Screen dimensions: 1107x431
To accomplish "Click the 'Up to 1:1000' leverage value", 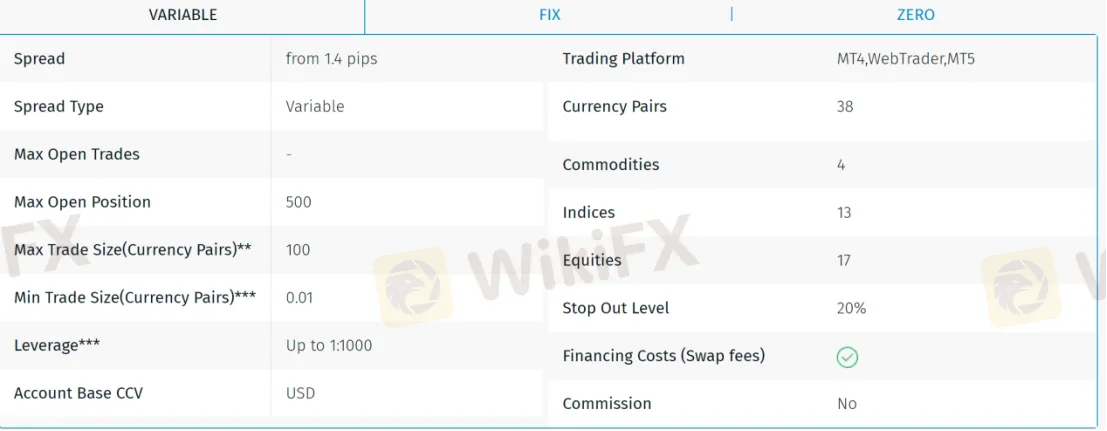I will [x=329, y=346].
